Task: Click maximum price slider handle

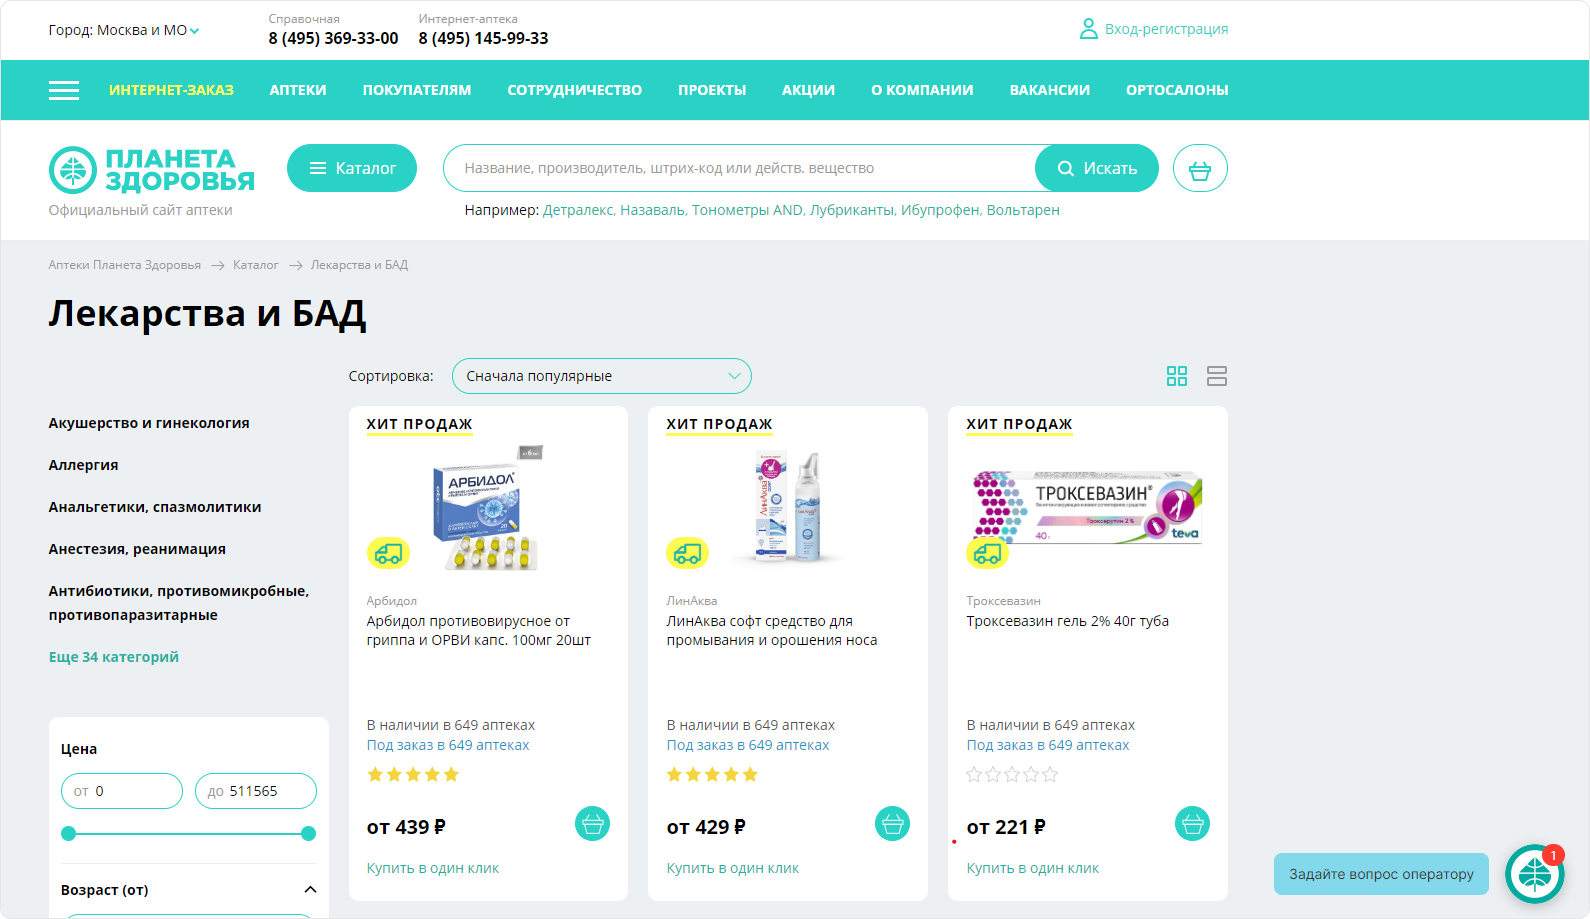Action: click(x=309, y=833)
